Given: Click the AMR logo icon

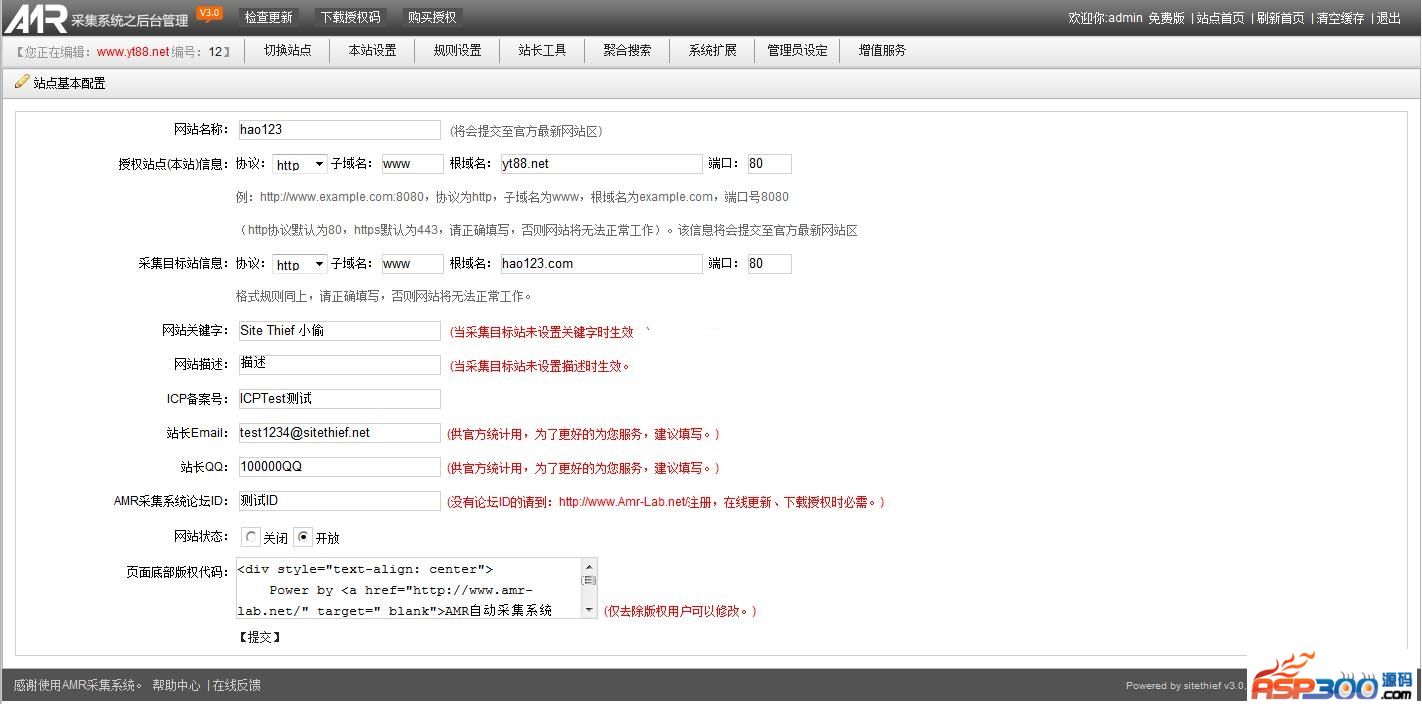Looking at the screenshot, I should tap(36, 18).
